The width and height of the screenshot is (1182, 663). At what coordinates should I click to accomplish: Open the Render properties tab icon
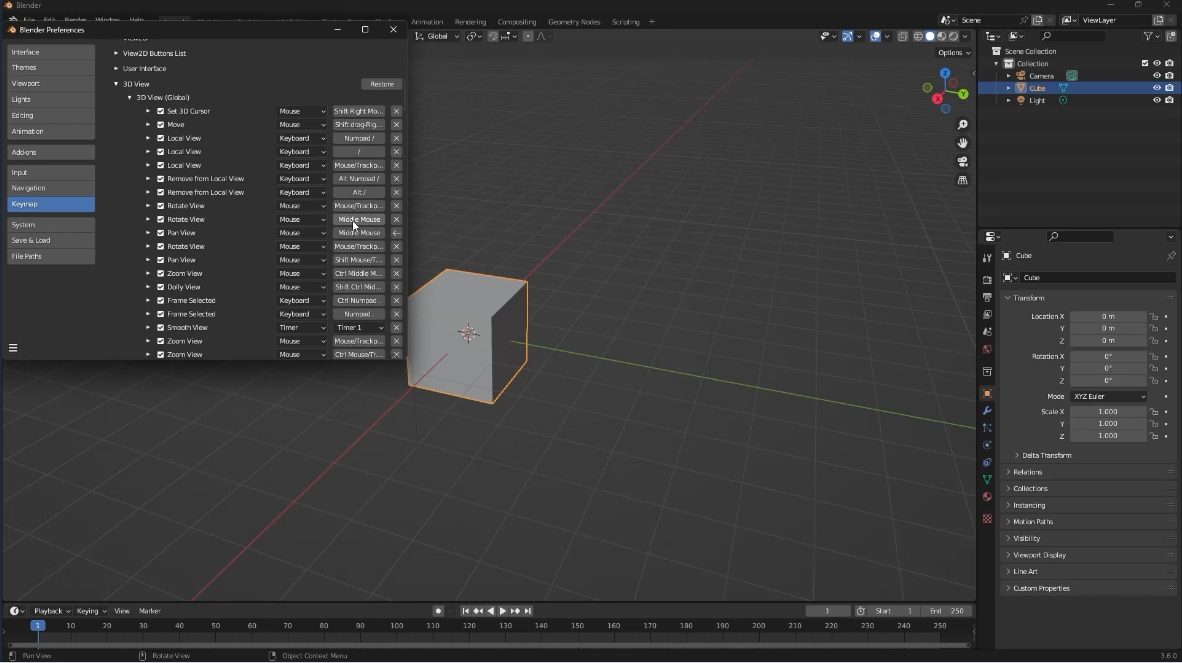(x=987, y=280)
